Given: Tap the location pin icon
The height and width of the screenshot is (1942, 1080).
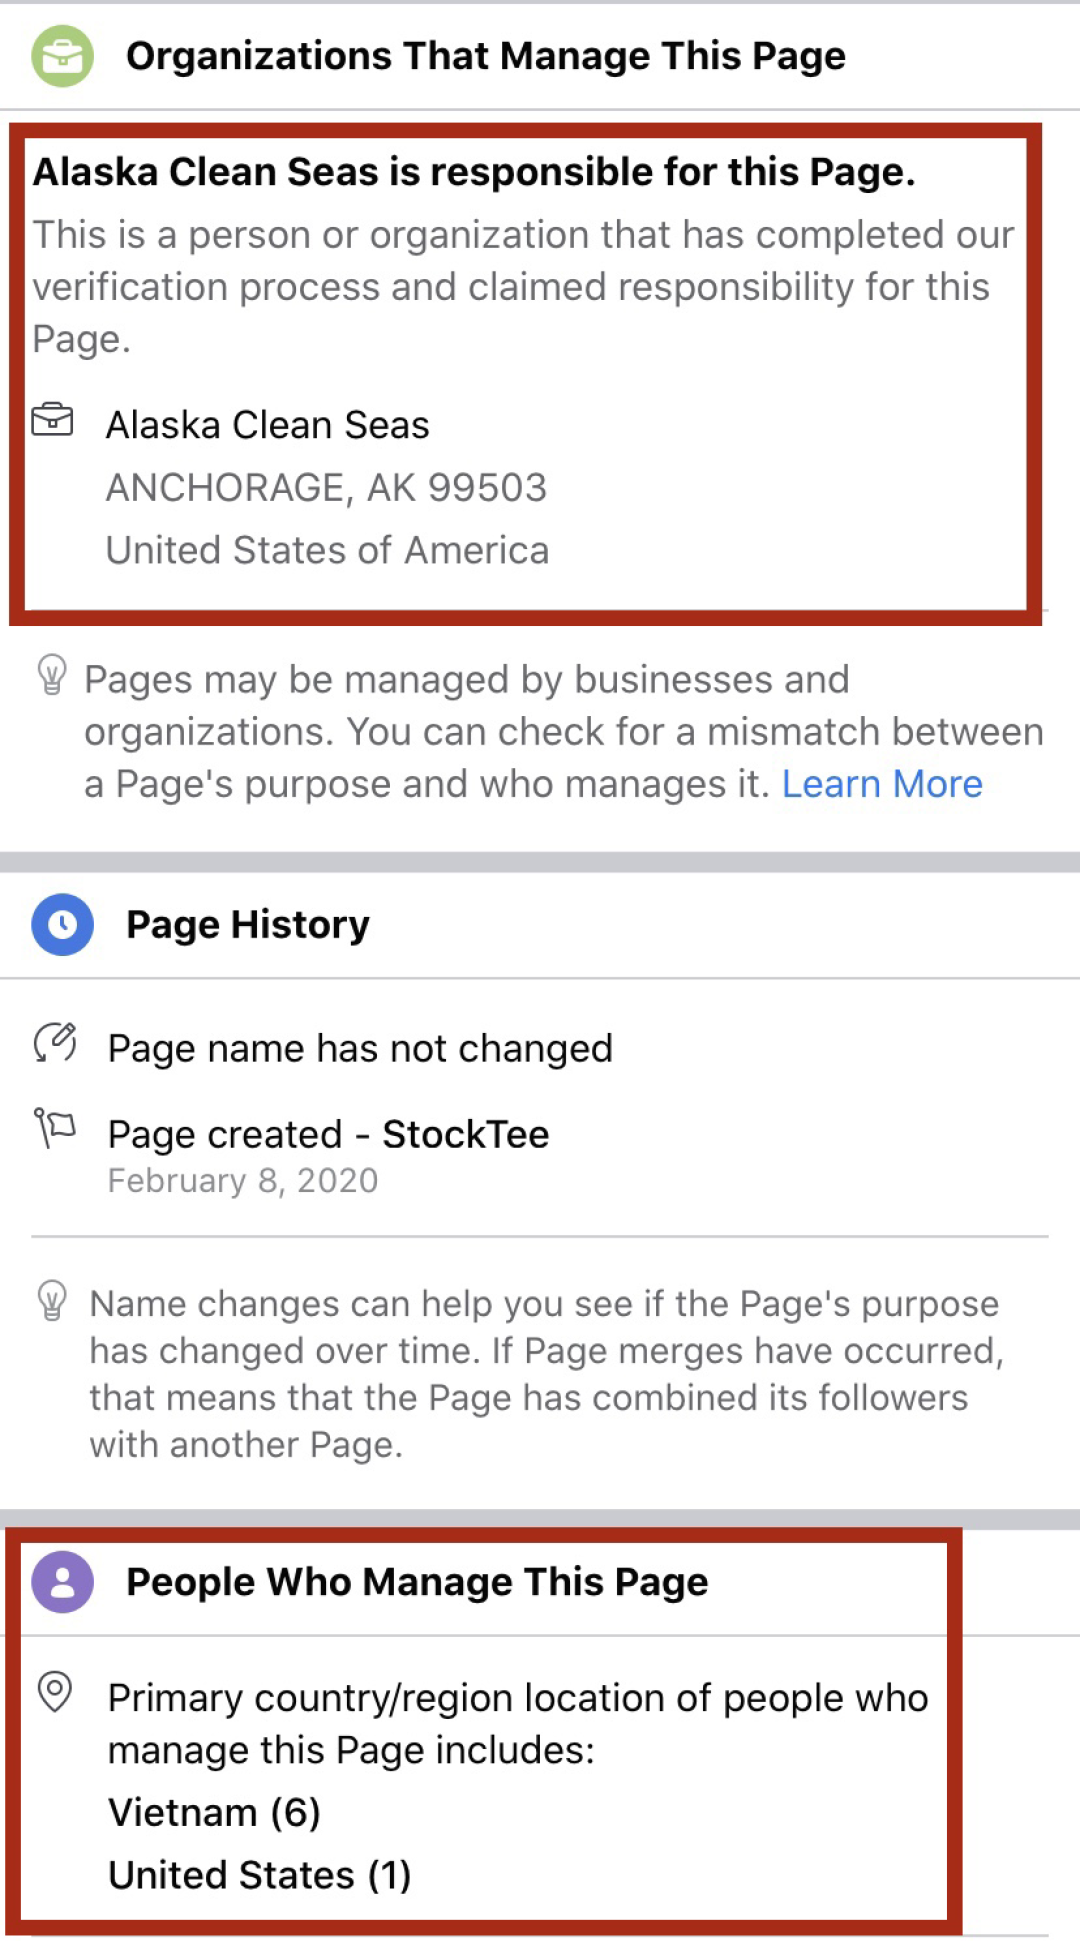Looking at the screenshot, I should coord(55,1692).
